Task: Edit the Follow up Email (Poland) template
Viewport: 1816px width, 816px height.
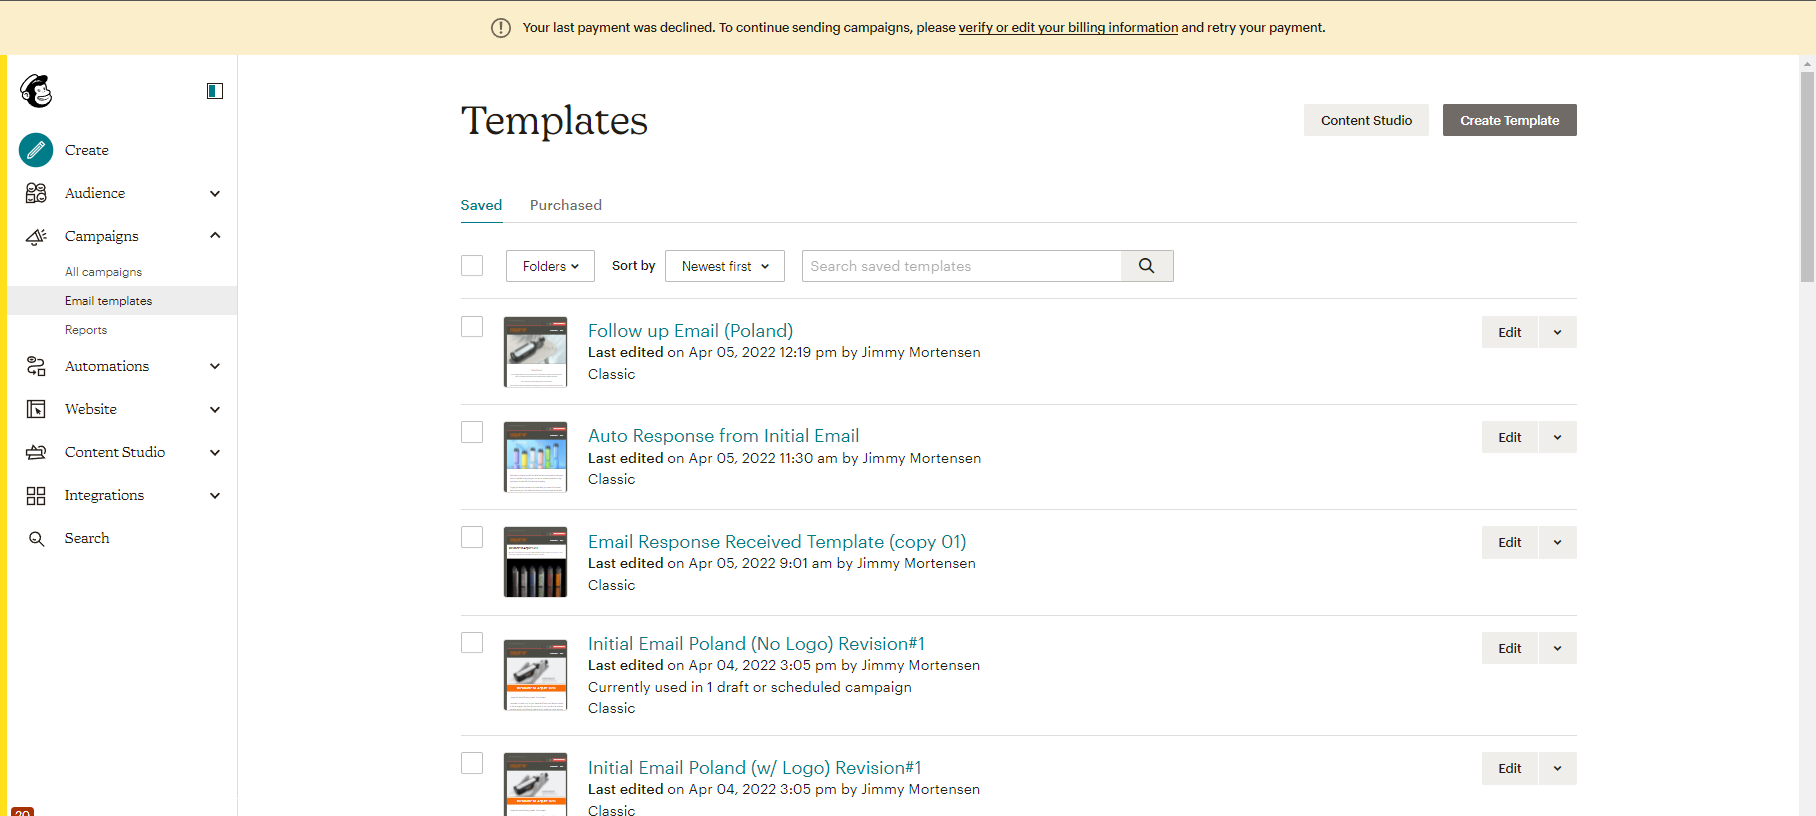Action: point(1510,332)
